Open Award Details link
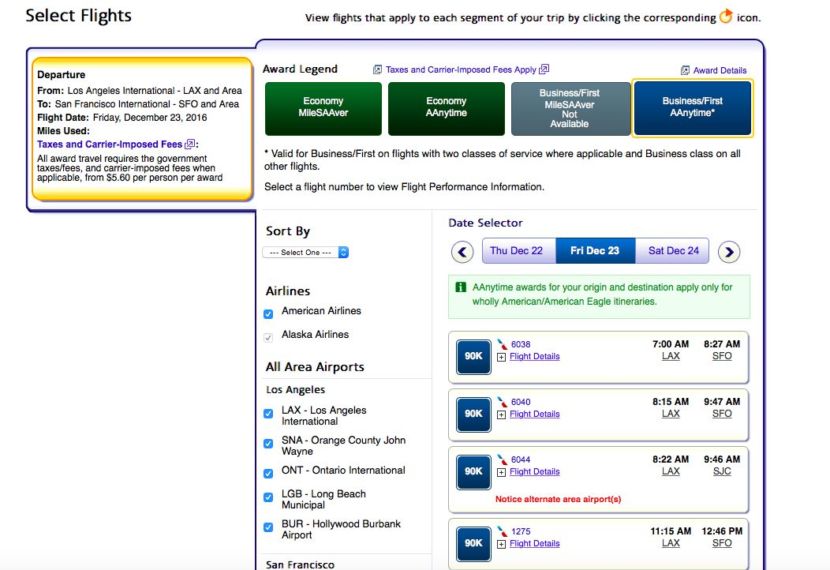Image resolution: width=830 pixels, height=570 pixels. click(720, 70)
